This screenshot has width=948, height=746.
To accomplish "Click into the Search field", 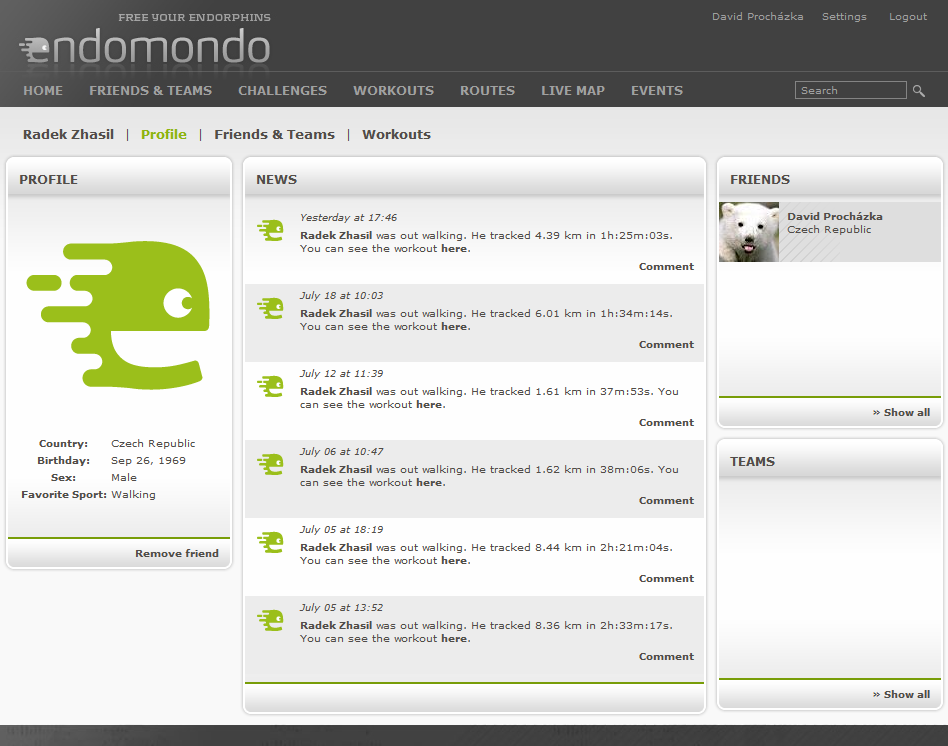I will pyautogui.click(x=851, y=90).
